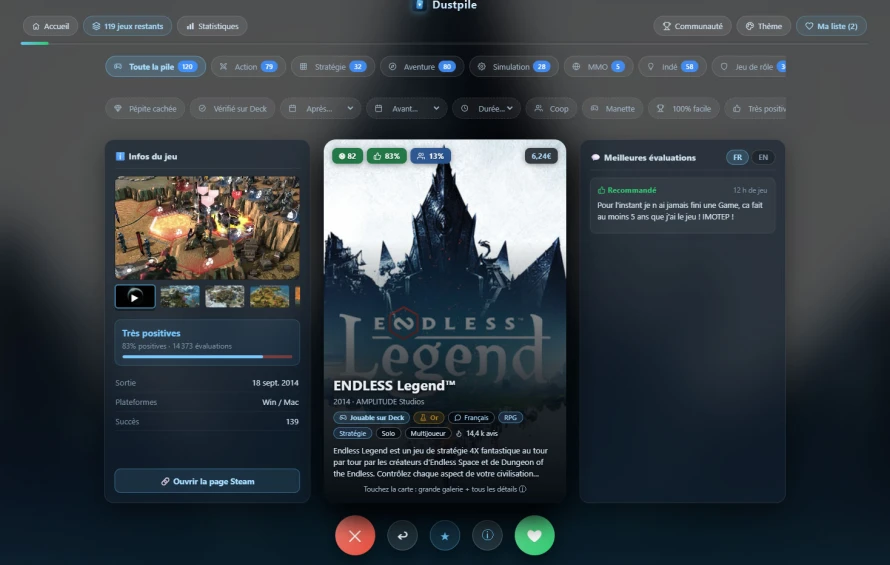Image resolution: width=890 pixels, height=565 pixels.
Task: Click the Infos du jeu panel header
Action: pyautogui.click(x=147, y=156)
